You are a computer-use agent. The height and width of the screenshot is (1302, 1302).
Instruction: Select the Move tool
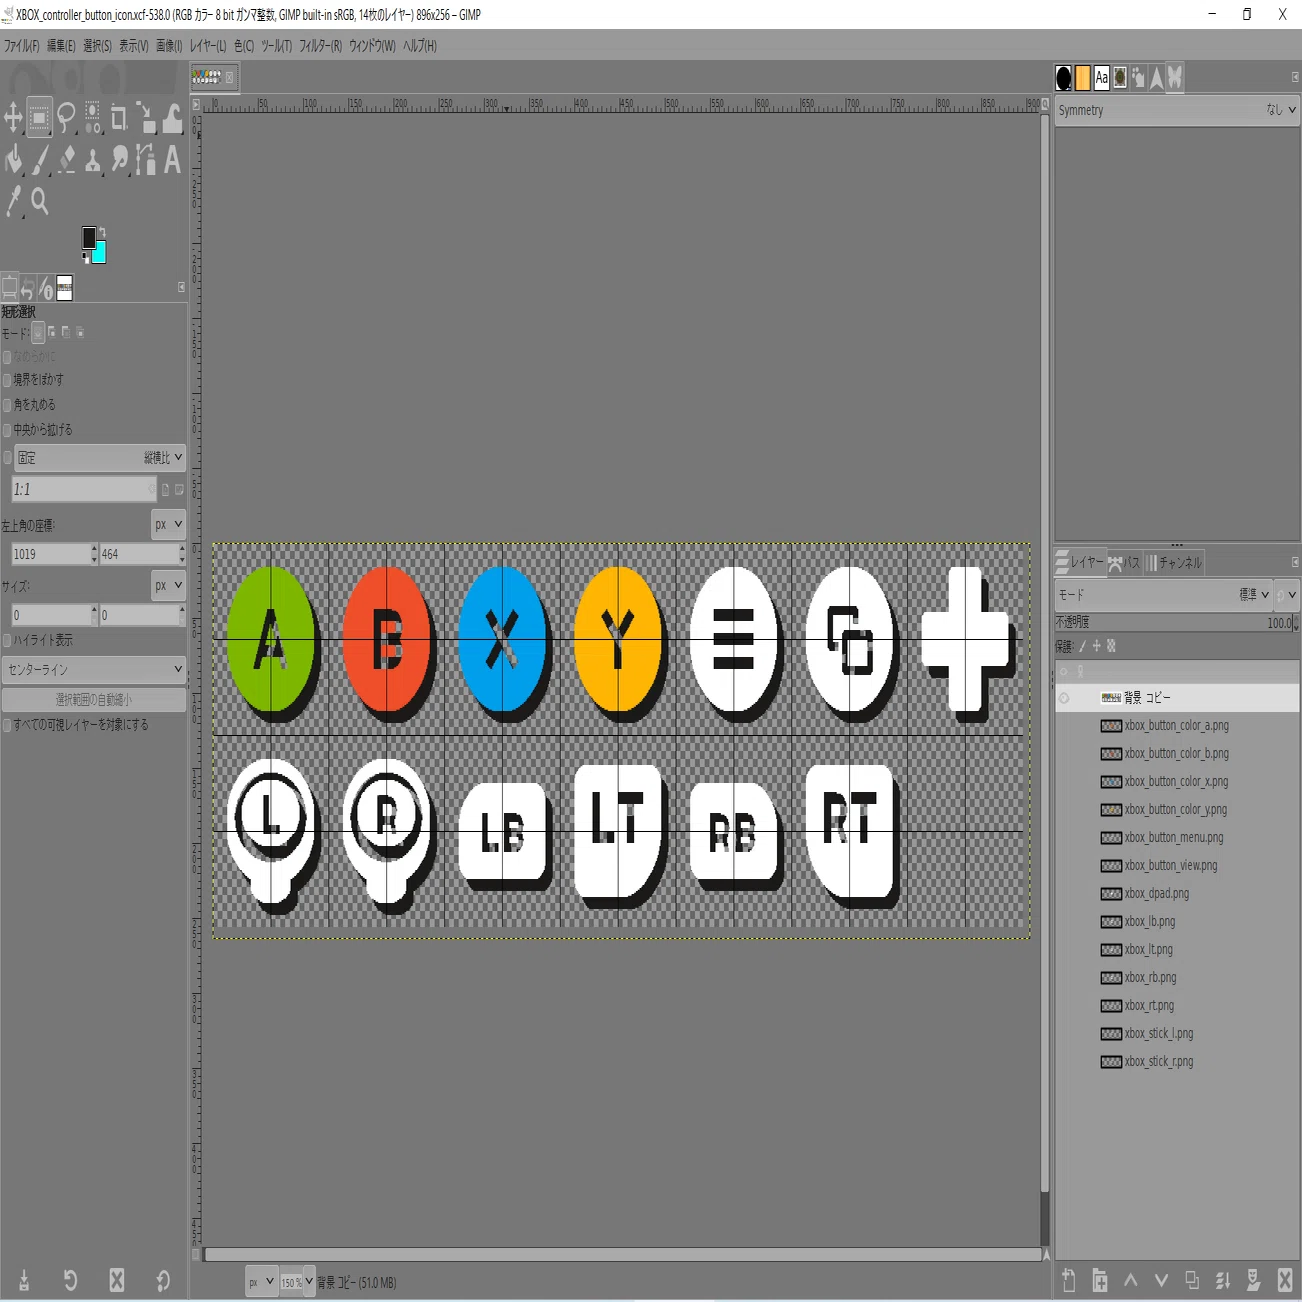coord(13,118)
